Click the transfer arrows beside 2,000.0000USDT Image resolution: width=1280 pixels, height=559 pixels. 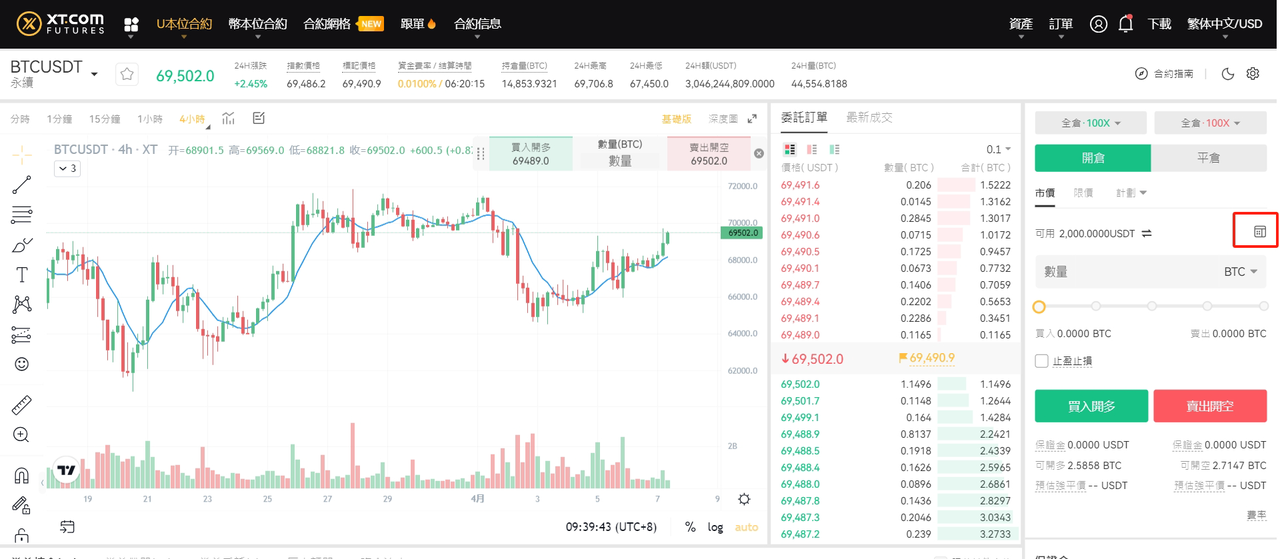point(1146,233)
